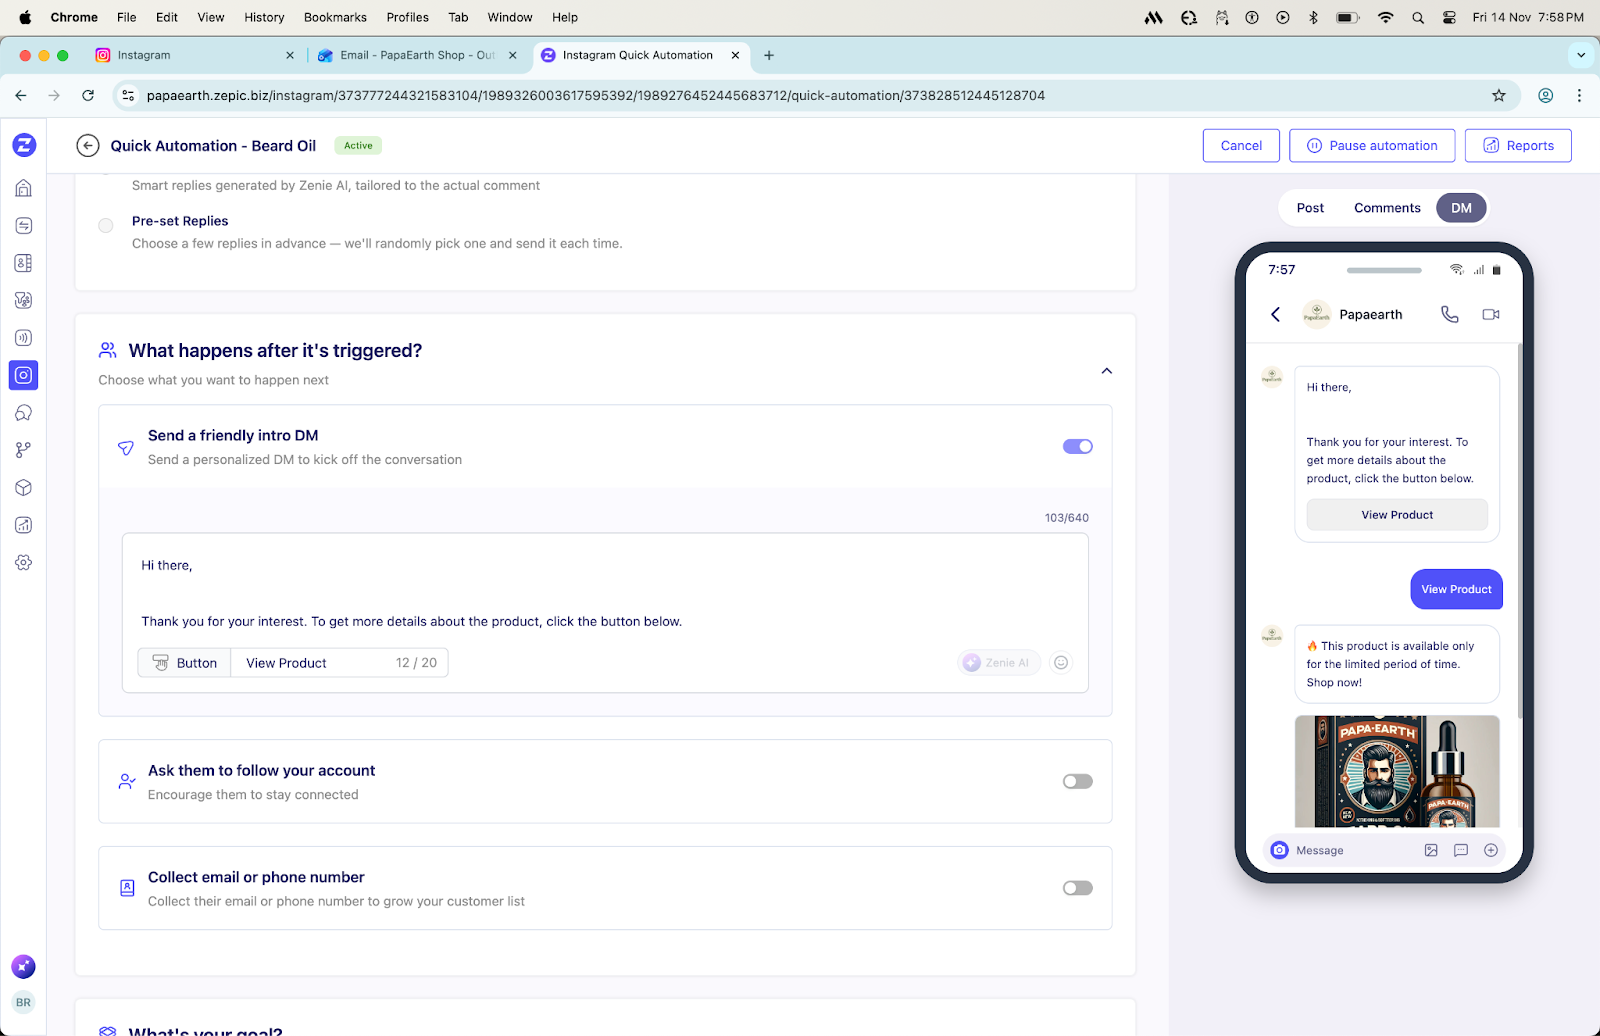1600x1036 pixels.
Task: Open the analytics chart icon in the sidebar
Action: [24, 525]
